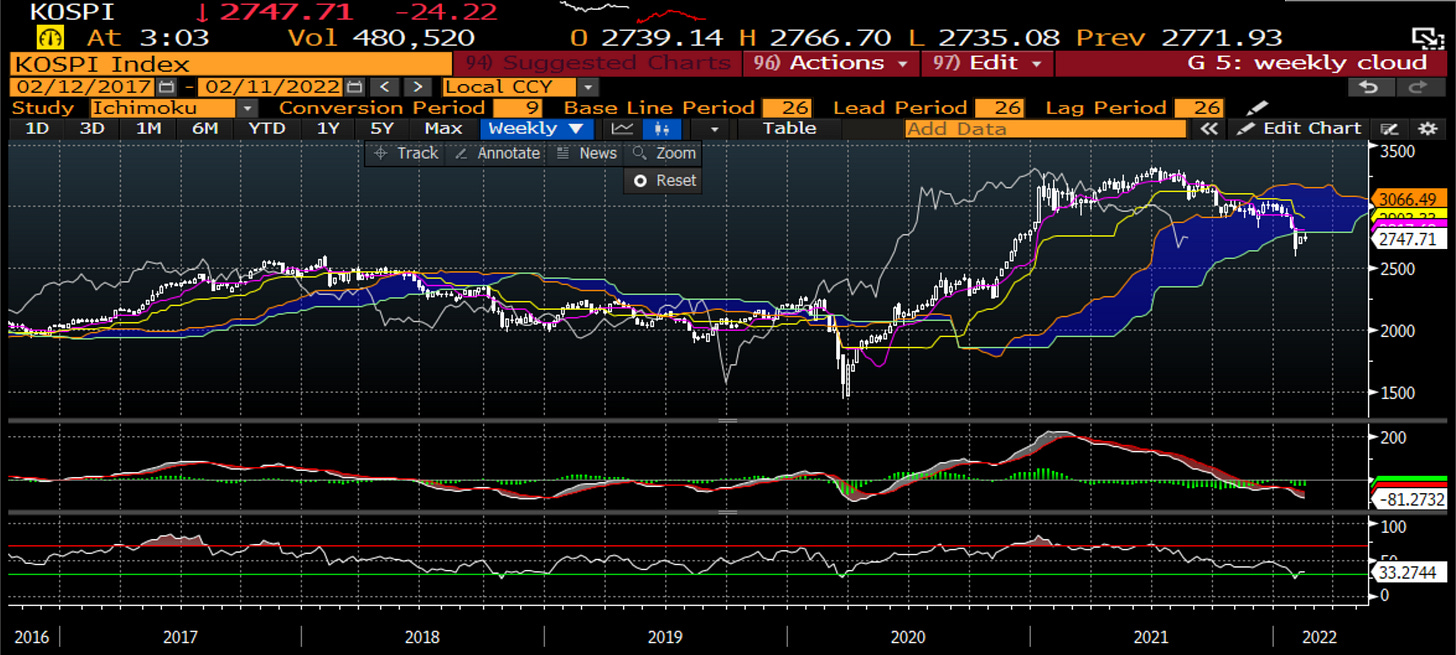Open the end date calendar picker

click(x=356, y=87)
